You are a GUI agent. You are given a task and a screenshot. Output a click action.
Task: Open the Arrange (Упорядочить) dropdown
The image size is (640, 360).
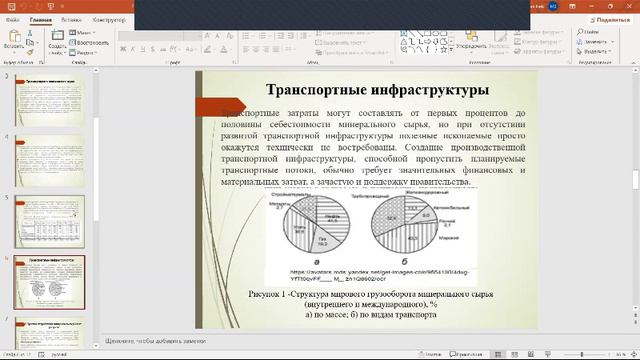[471, 41]
